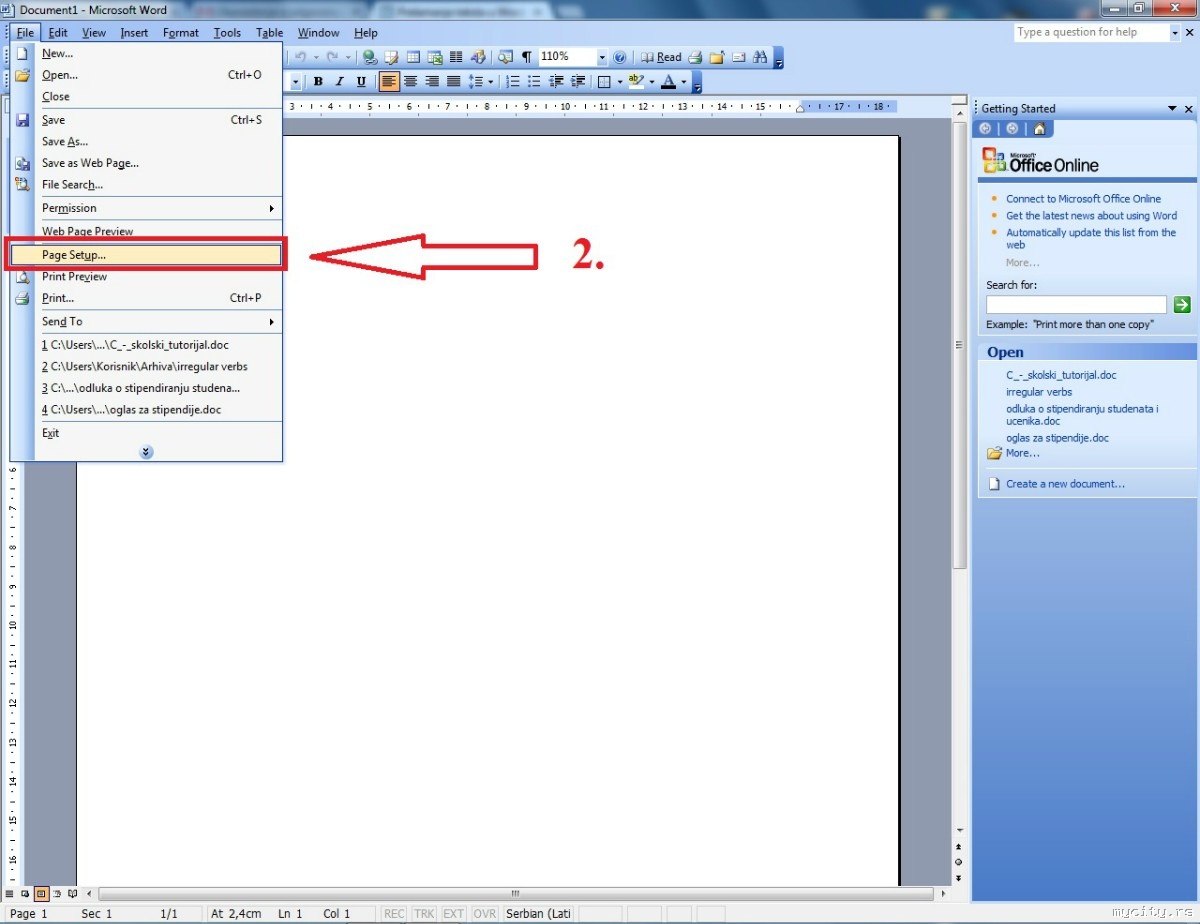Toggle TRK track changes indicator
The height and width of the screenshot is (924, 1200).
click(424, 914)
